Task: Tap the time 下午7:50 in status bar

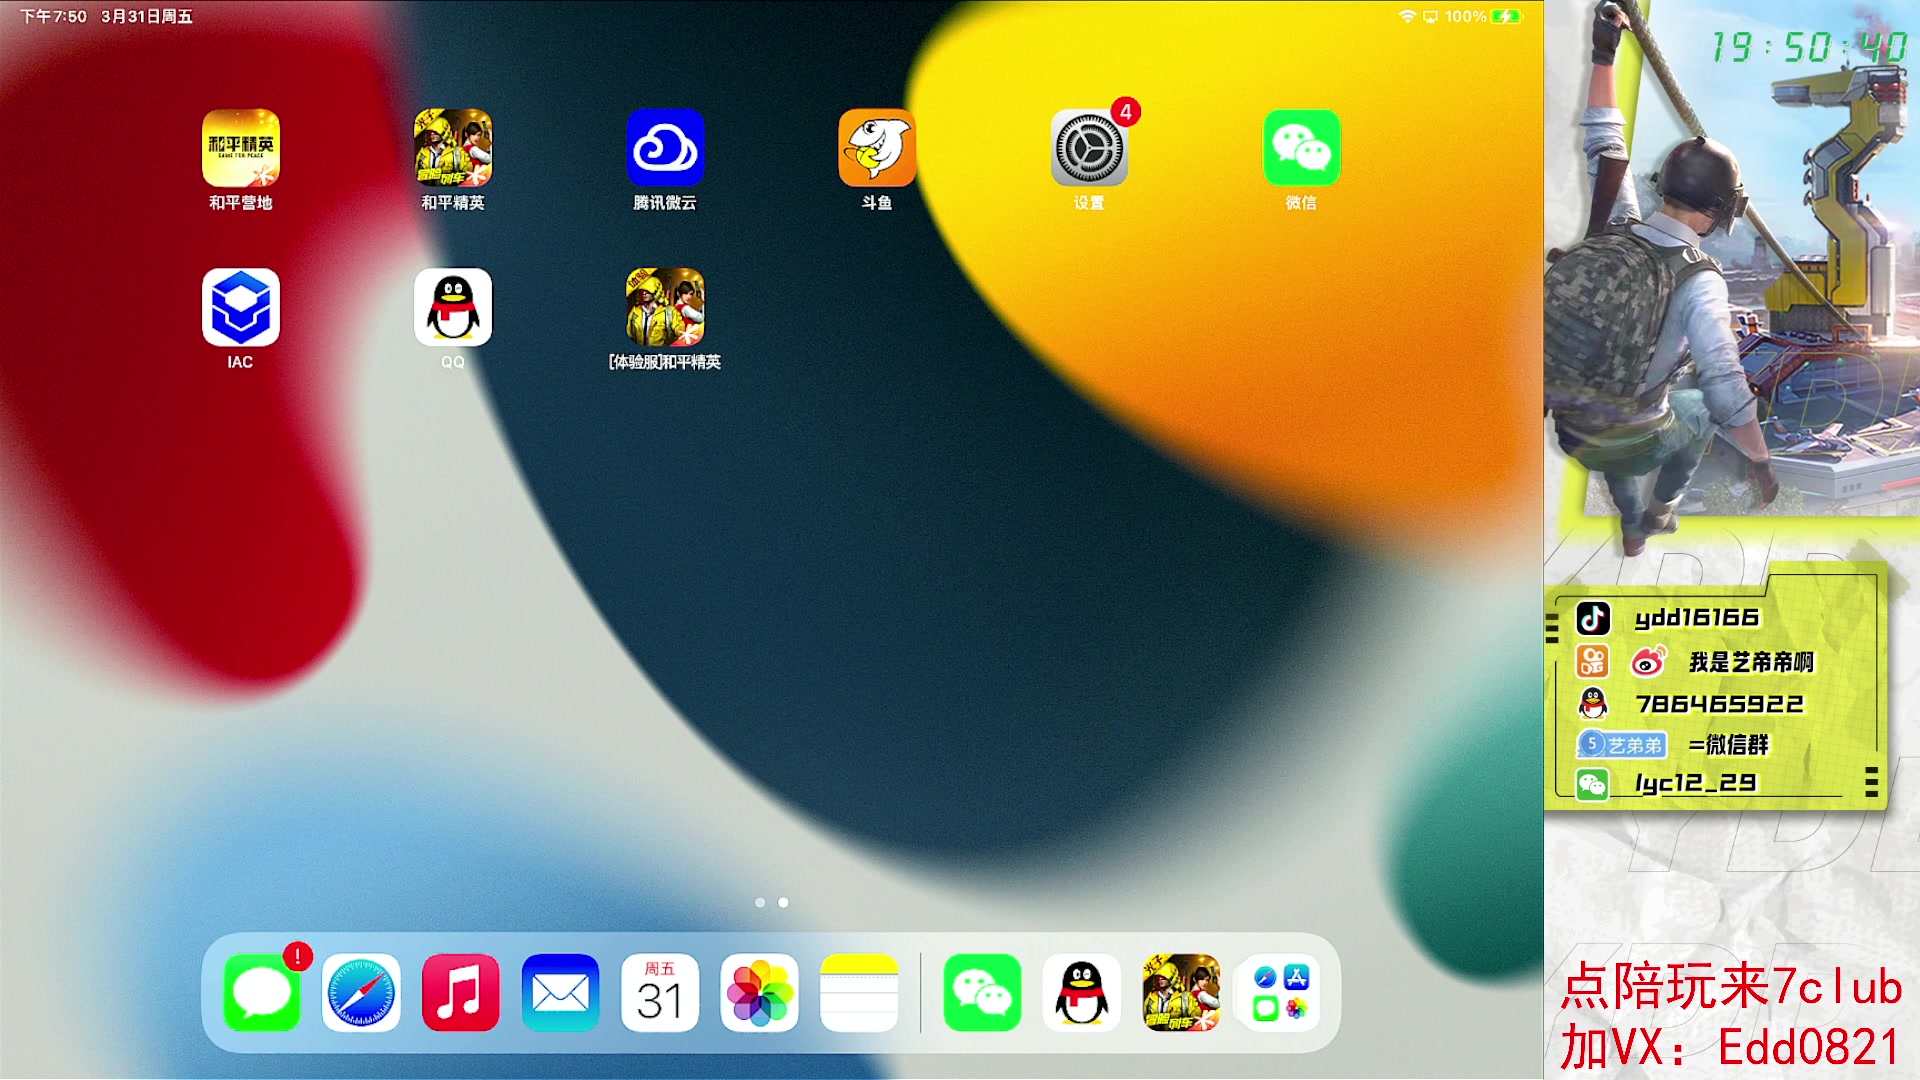Action: (x=53, y=16)
